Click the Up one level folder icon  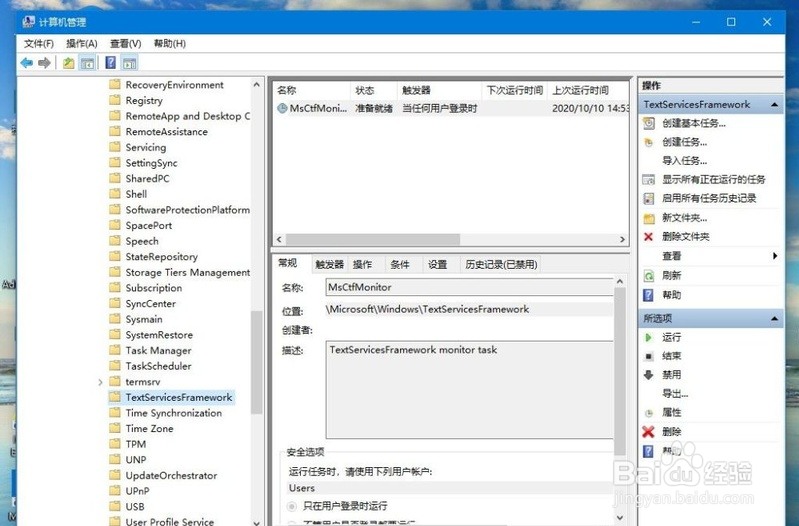(x=68, y=63)
